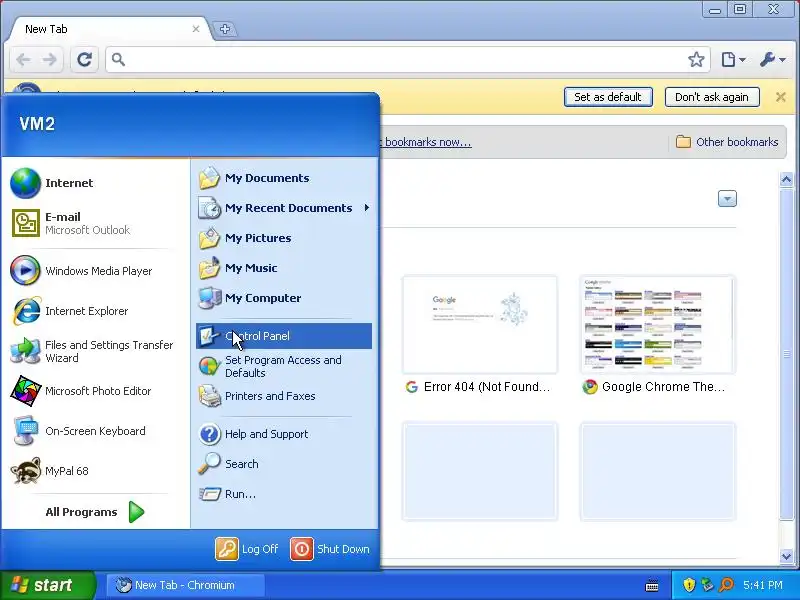Focus the Chromium address bar
Viewport: 800px width, 600px height.
(x=403, y=60)
